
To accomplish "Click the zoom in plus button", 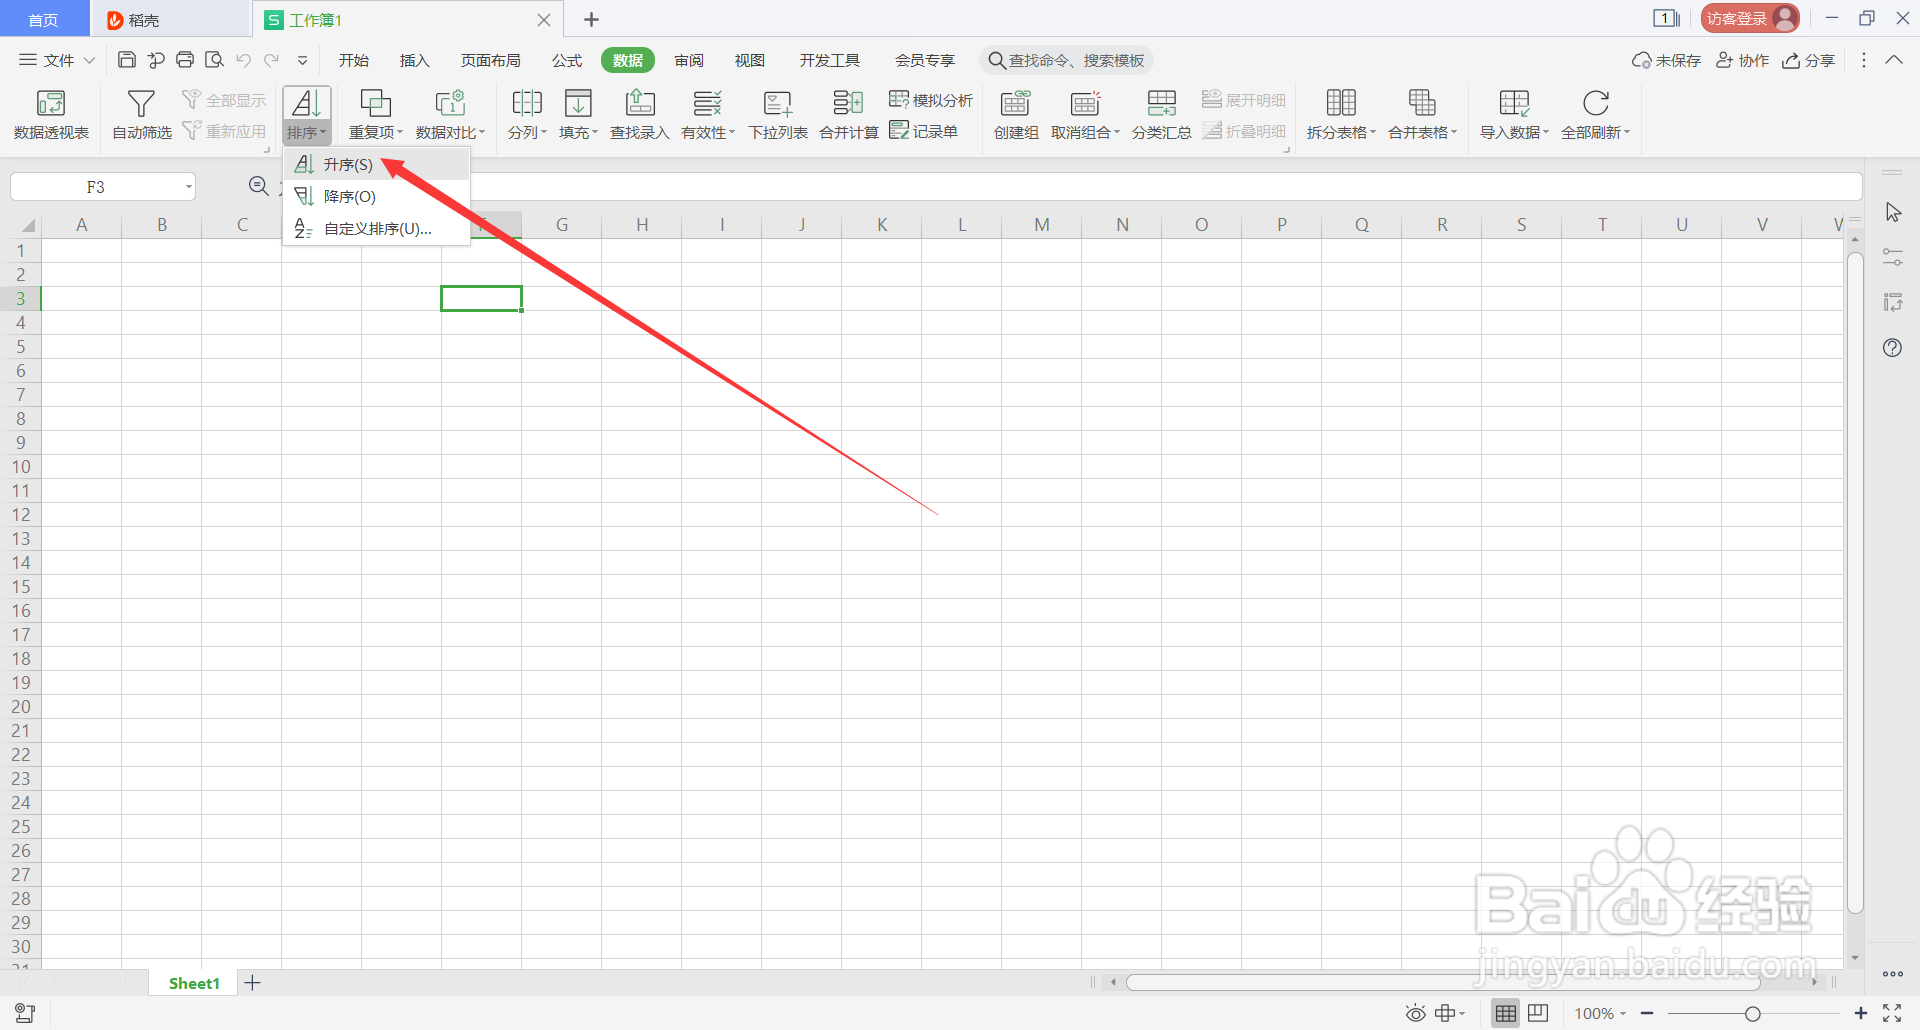I will pos(1861,1014).
